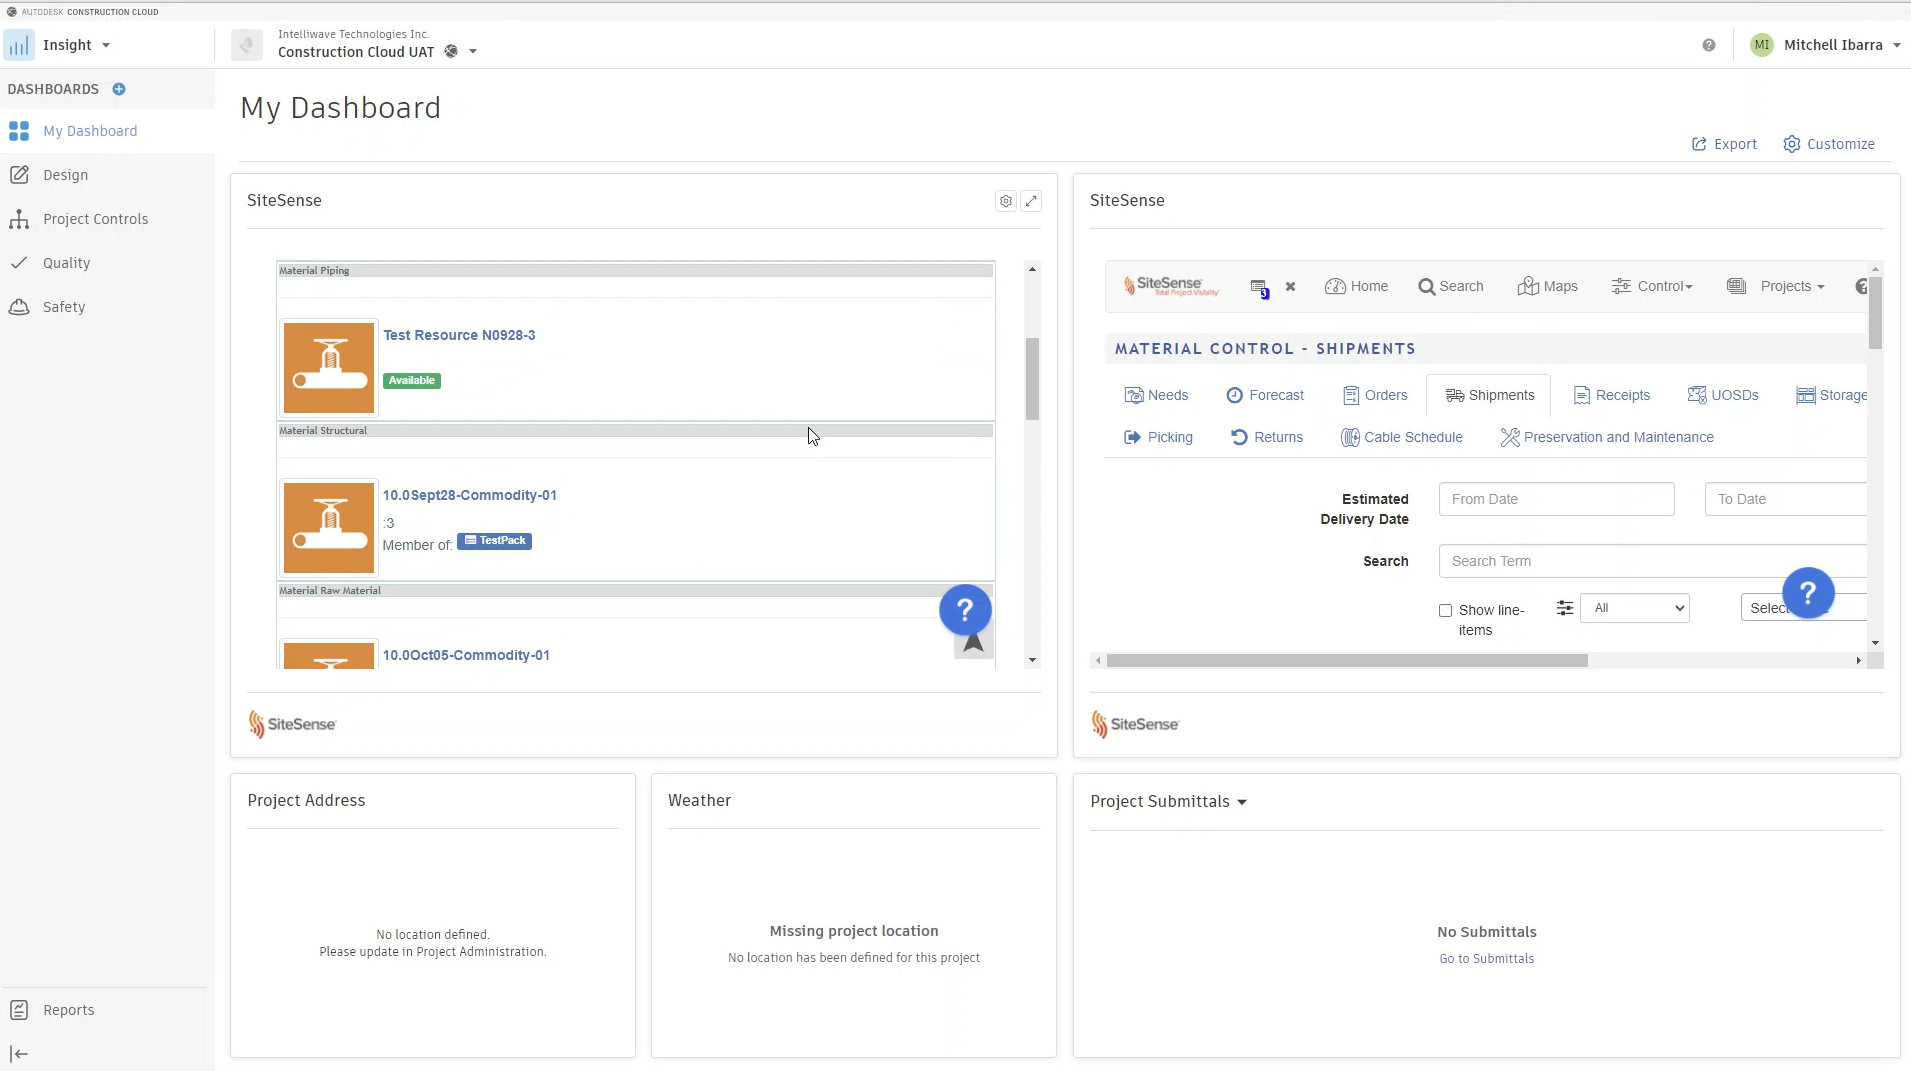Screen dimensions: 1911x1071
Task: Expand the Construction Cloud UAT project selector
Action: click(473, 52)
